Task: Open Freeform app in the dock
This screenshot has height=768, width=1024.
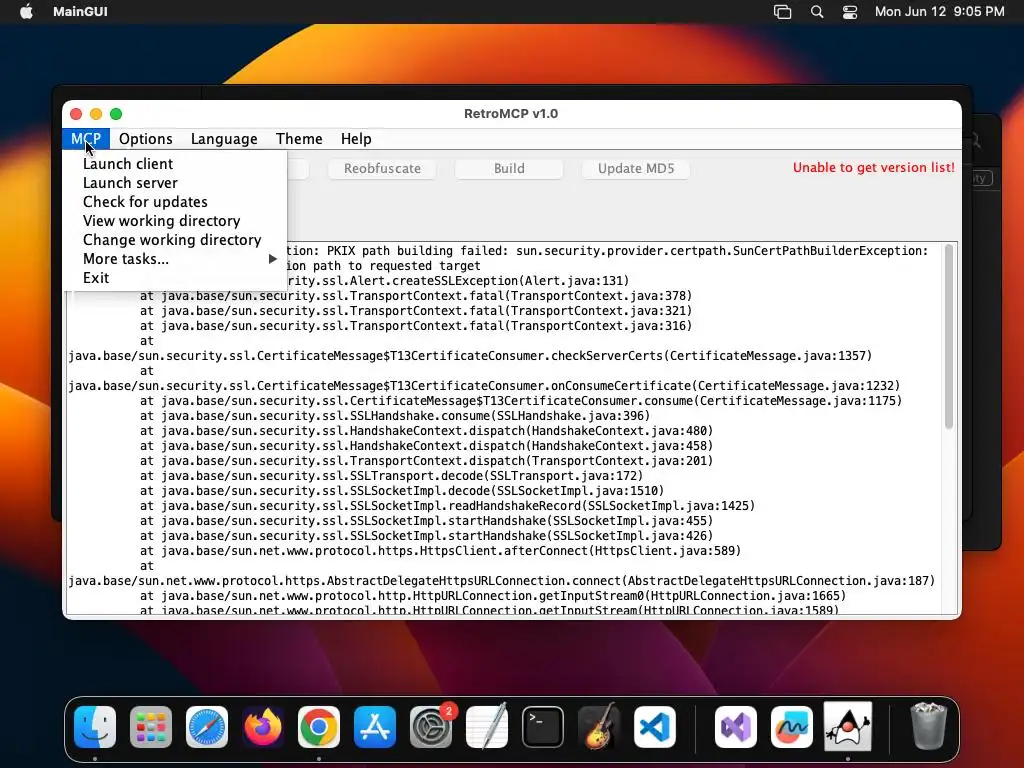Action: 792,726
